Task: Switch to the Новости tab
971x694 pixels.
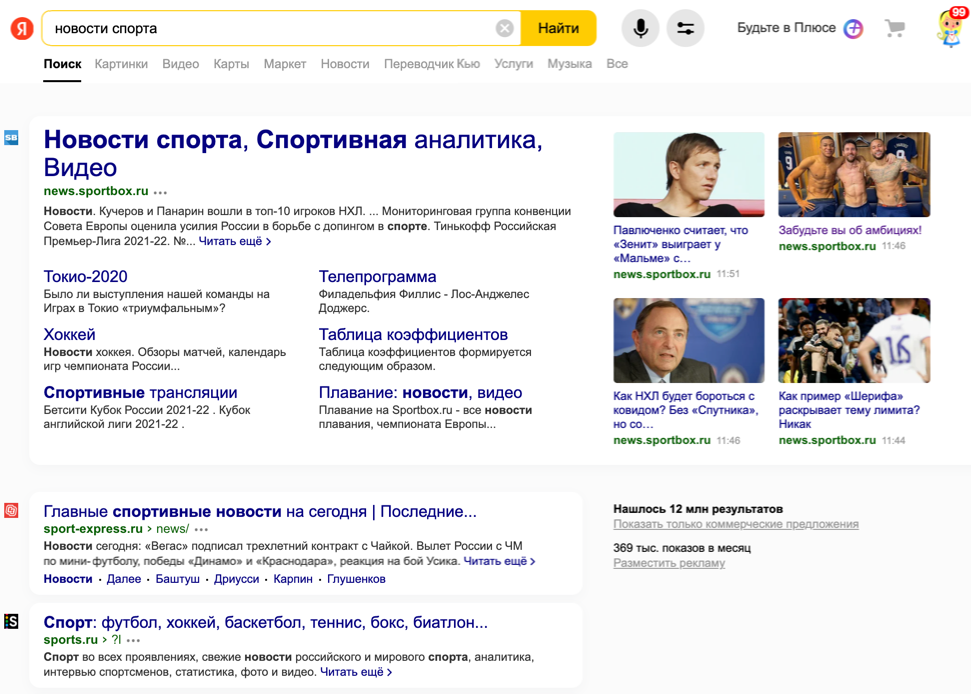Action: pos(345,64)
